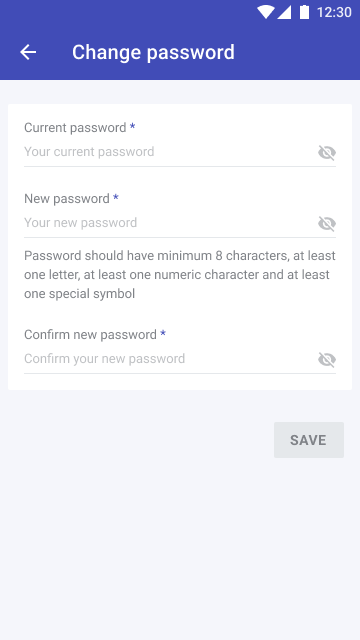
Task: Tap the 'New password' label
Action: 67,199
